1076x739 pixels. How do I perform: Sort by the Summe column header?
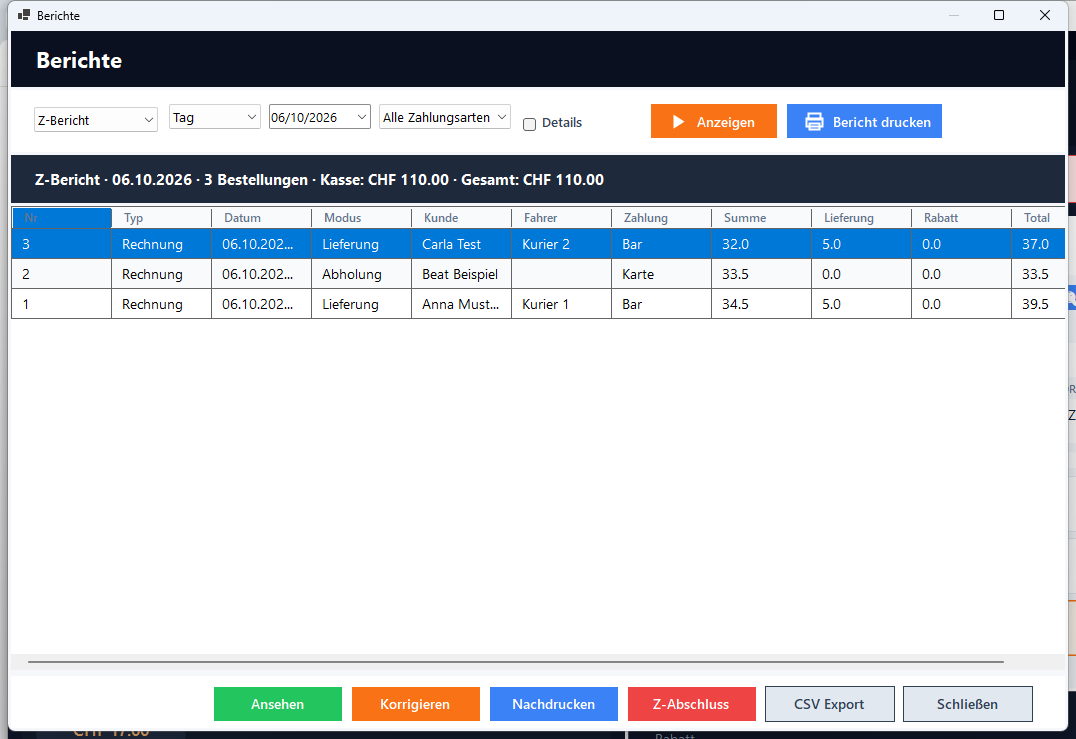[762, 218]
